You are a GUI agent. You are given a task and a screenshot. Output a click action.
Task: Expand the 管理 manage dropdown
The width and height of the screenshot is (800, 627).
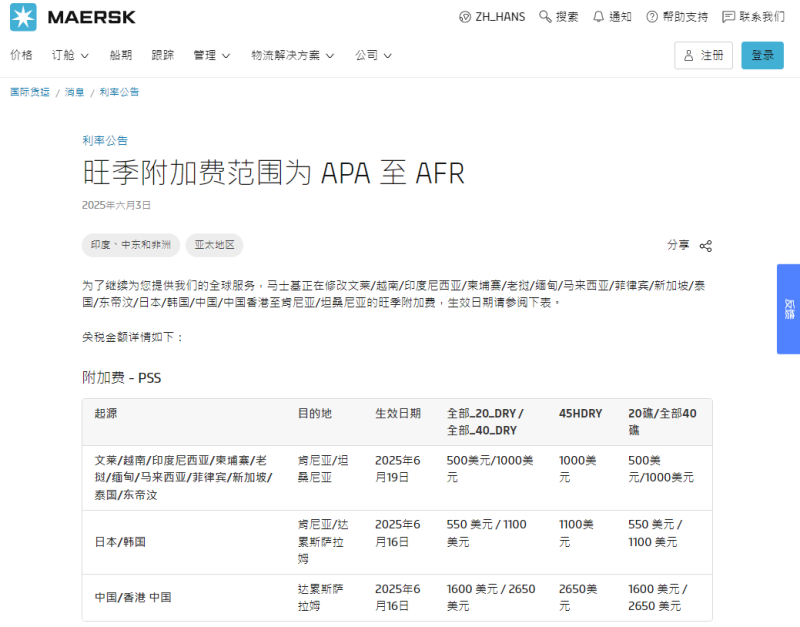pyautogui.click(x=212, y=55)
